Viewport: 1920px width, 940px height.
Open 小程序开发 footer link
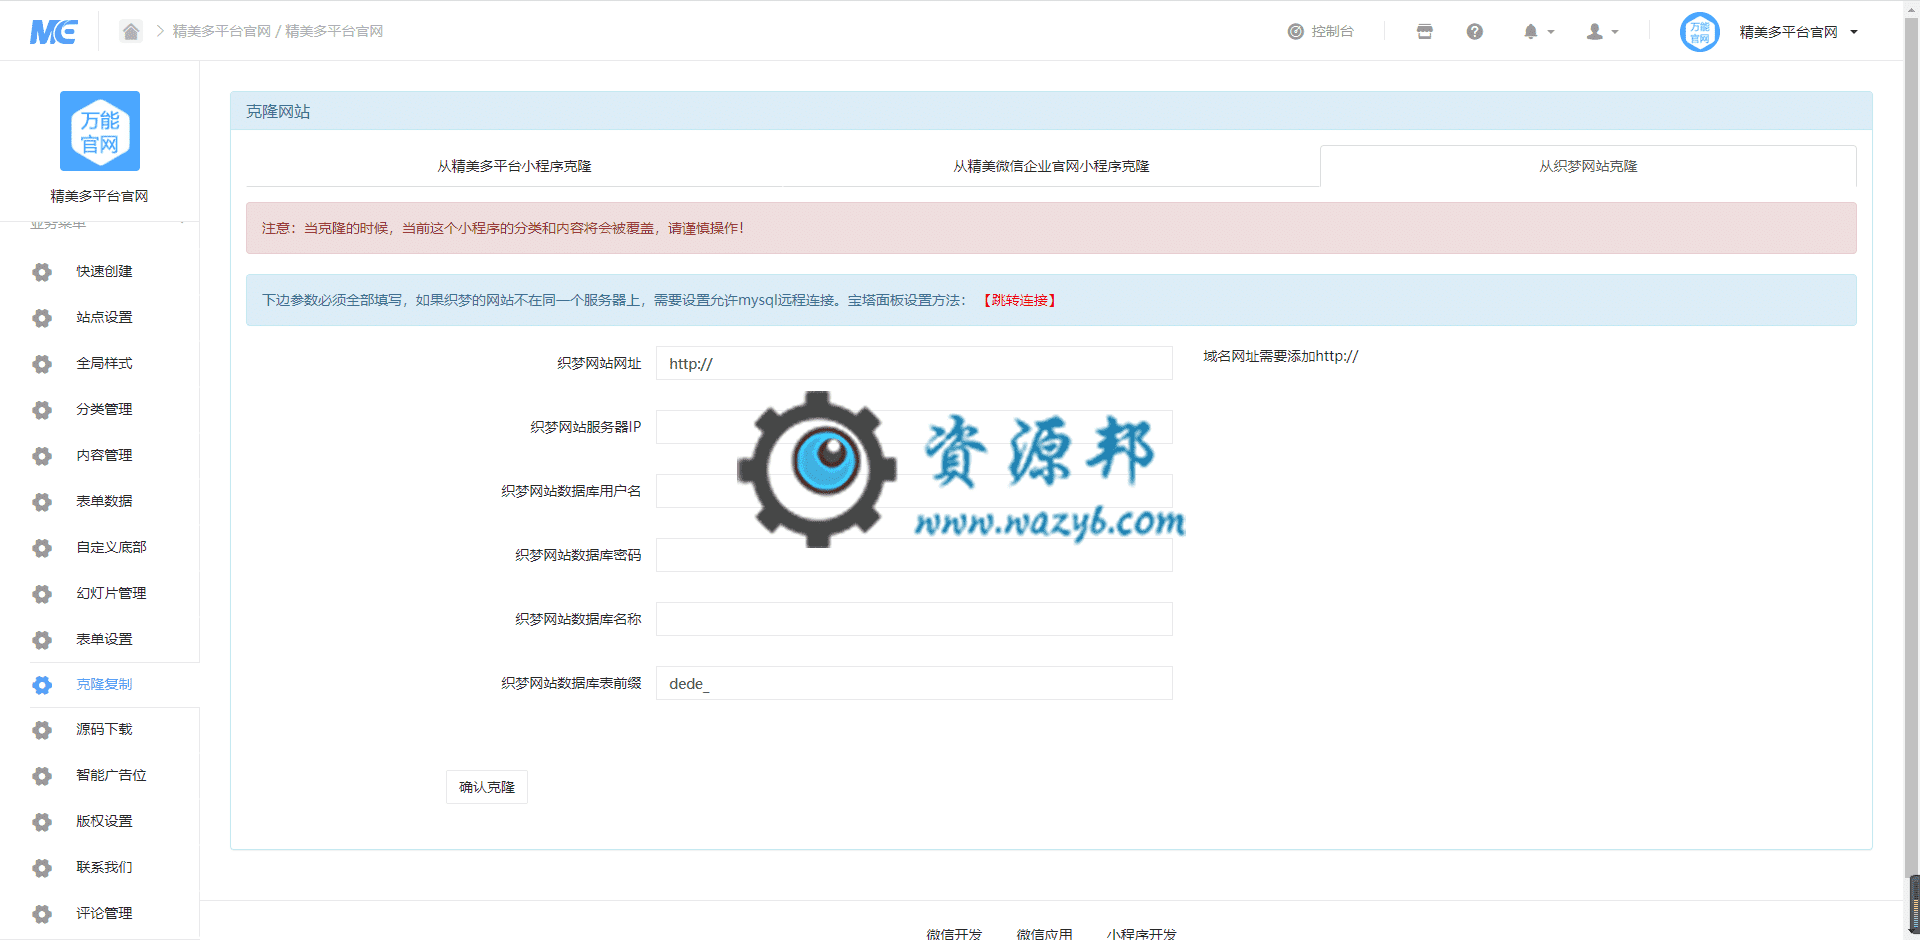point(1141,934)
